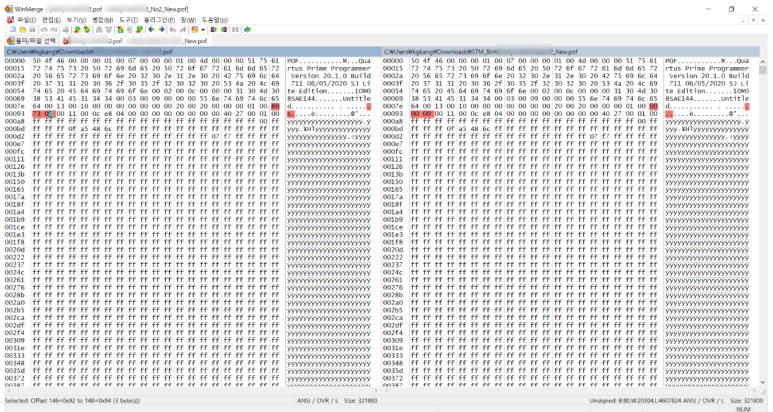Click left 'Size: 321800' status entry
The height and width of the screenshot is (412, 773).
click(360, 401)
